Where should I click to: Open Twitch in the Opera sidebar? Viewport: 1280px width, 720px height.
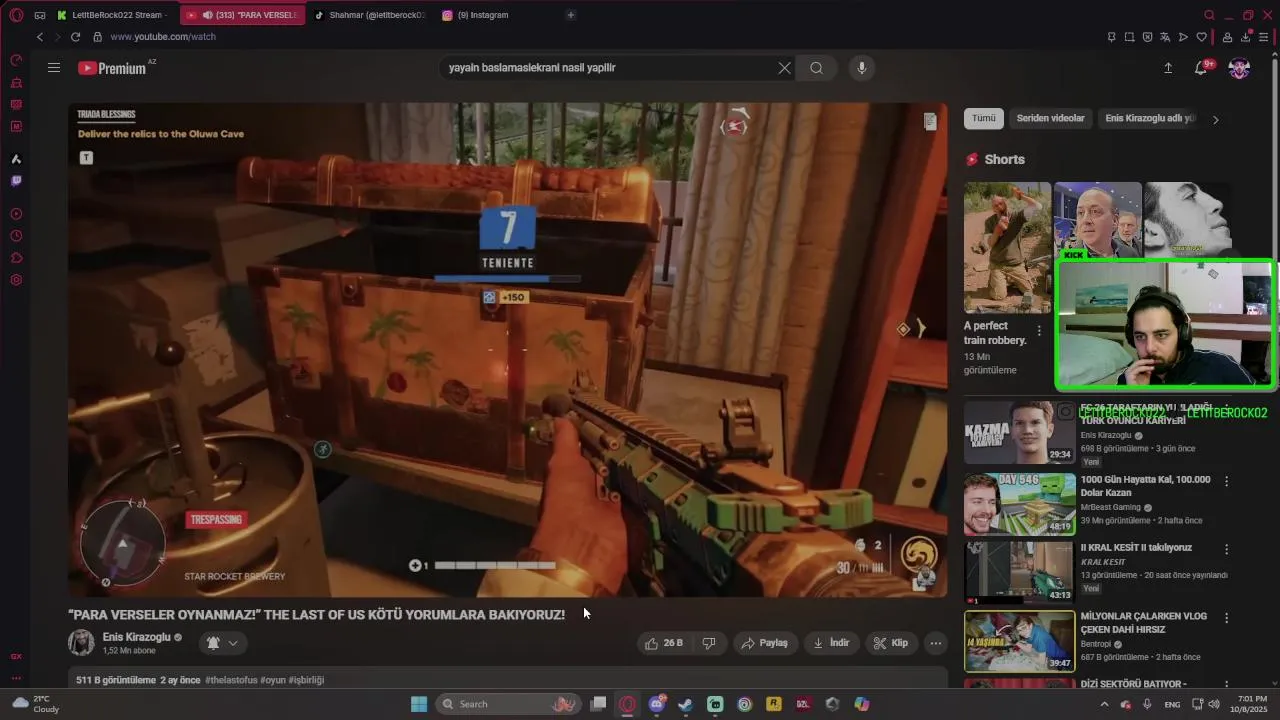tap(16, 181)
